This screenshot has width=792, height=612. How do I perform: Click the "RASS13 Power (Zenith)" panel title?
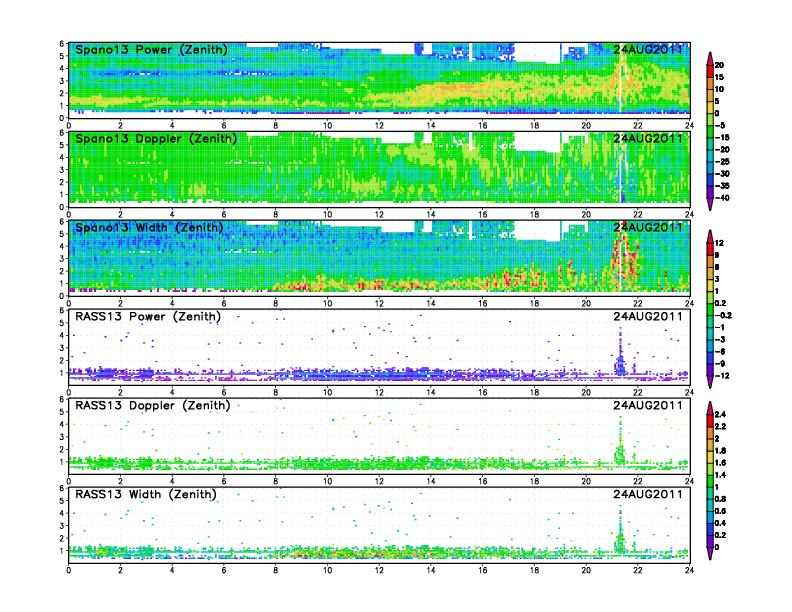tap(148, 317)
